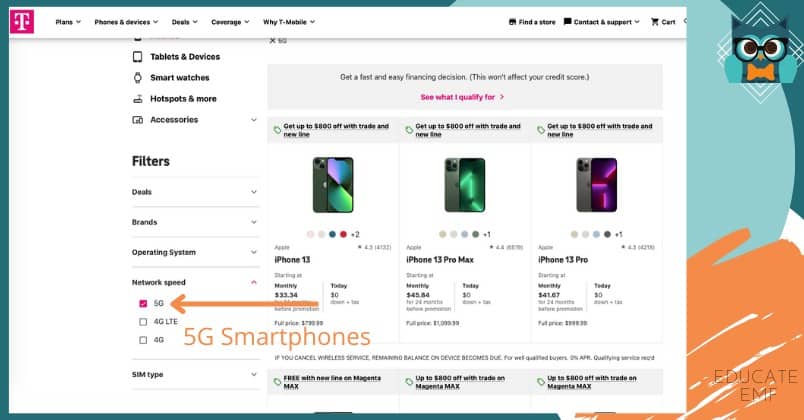Screen dimensions: 804x420
Task: Check the 4G network speed option
Action: coord(143,340)
